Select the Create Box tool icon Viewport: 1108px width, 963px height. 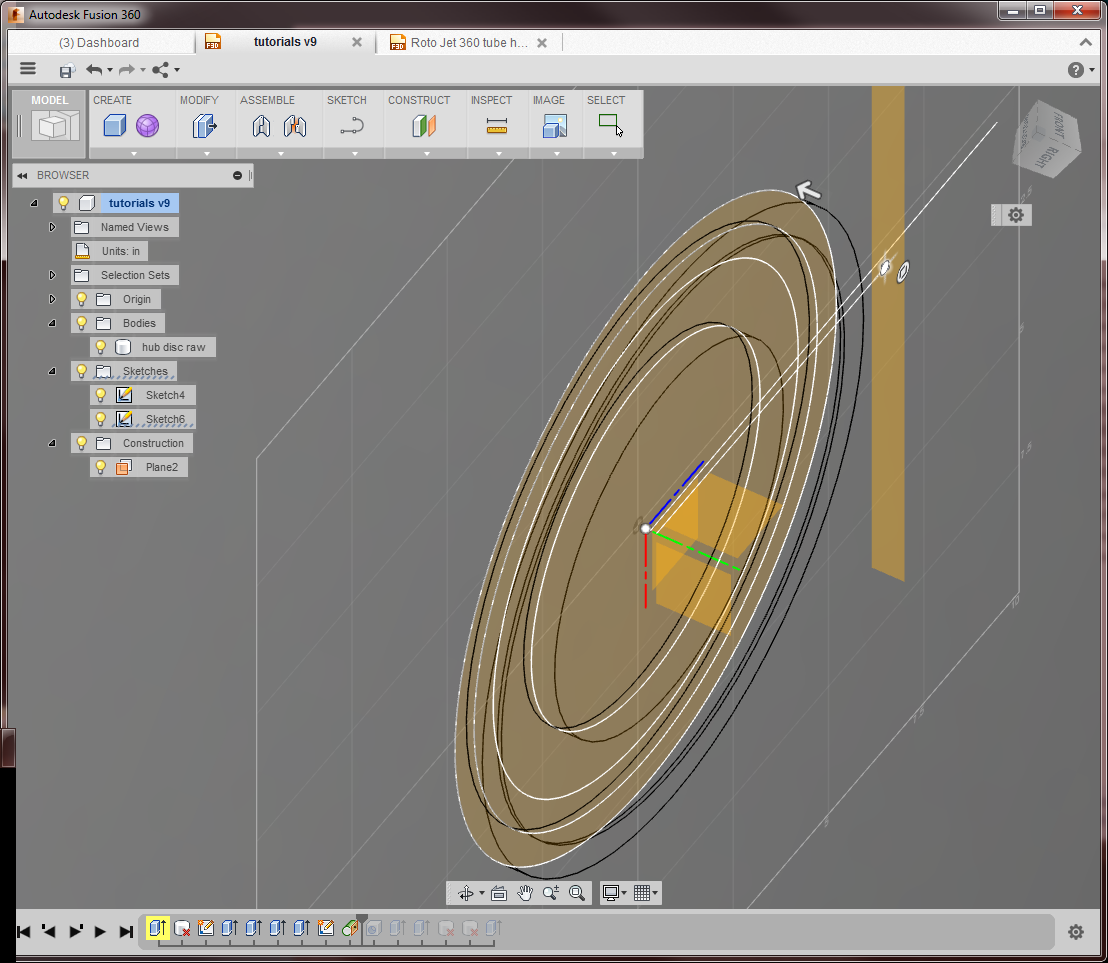pyautogui.click(x=115, y=126)
